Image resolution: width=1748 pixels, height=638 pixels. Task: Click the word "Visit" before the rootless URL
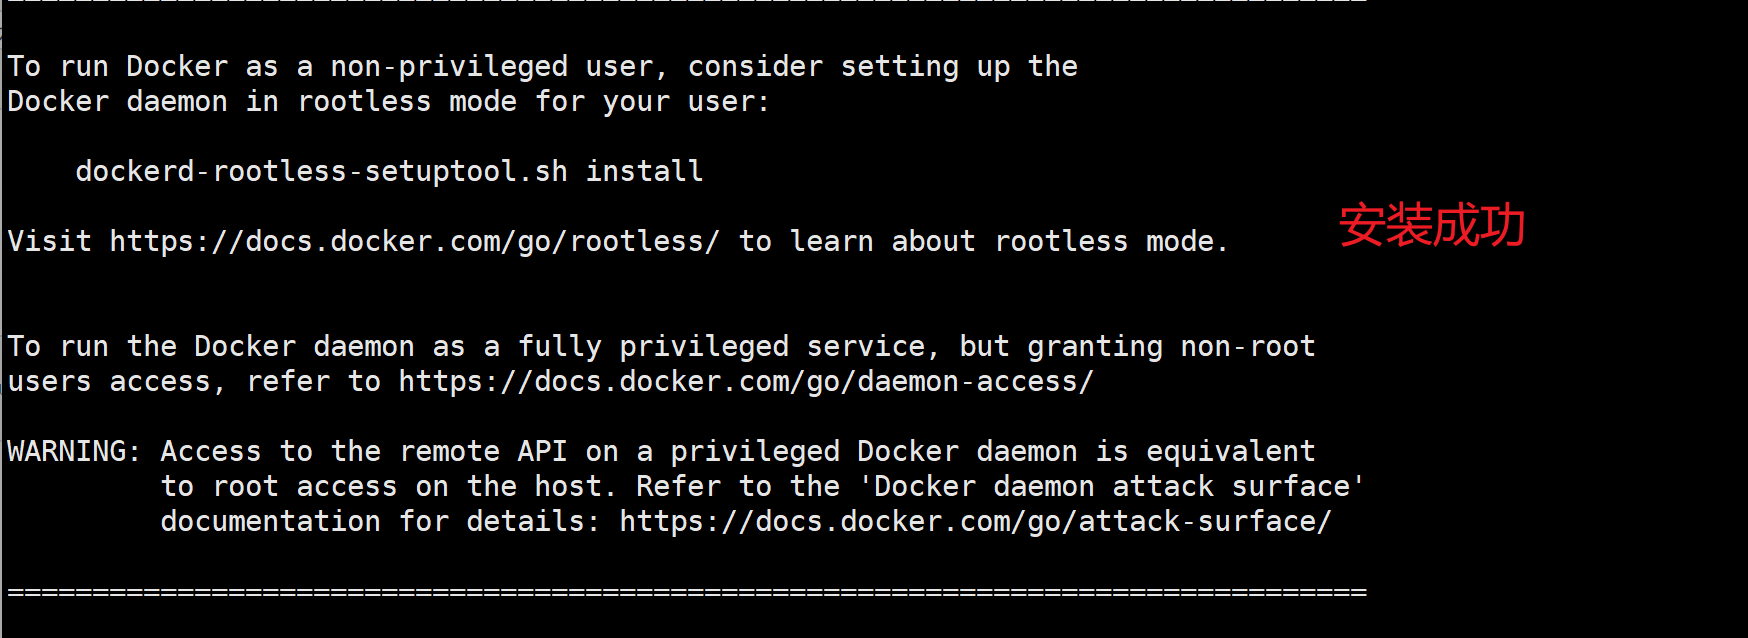point(49,242)
